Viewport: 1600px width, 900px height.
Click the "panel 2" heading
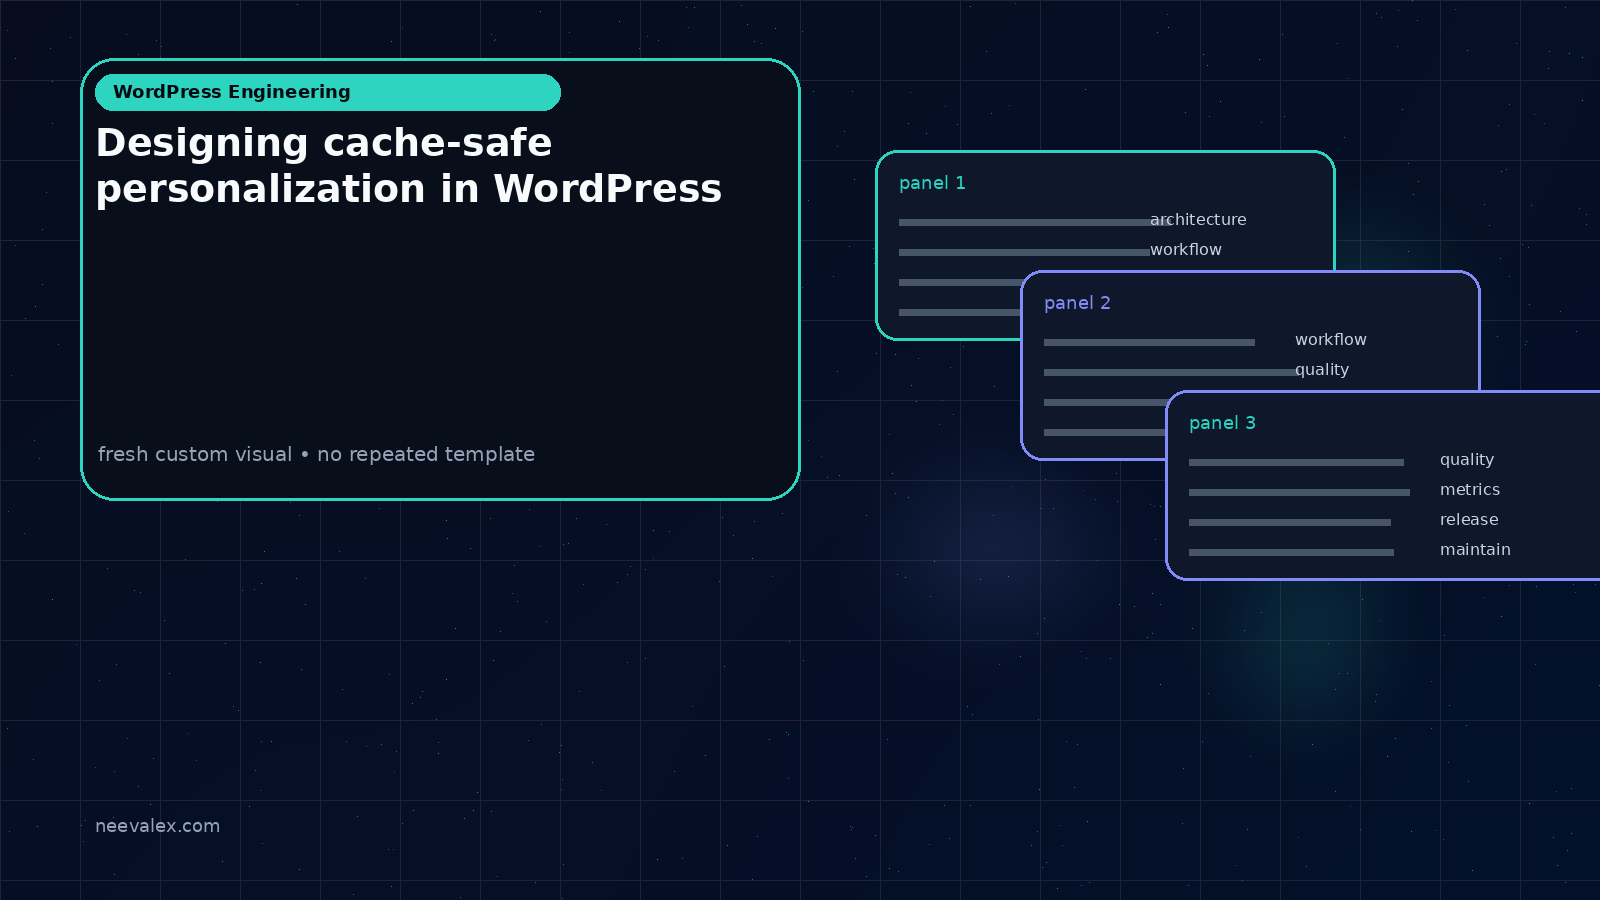point(1077,303)
